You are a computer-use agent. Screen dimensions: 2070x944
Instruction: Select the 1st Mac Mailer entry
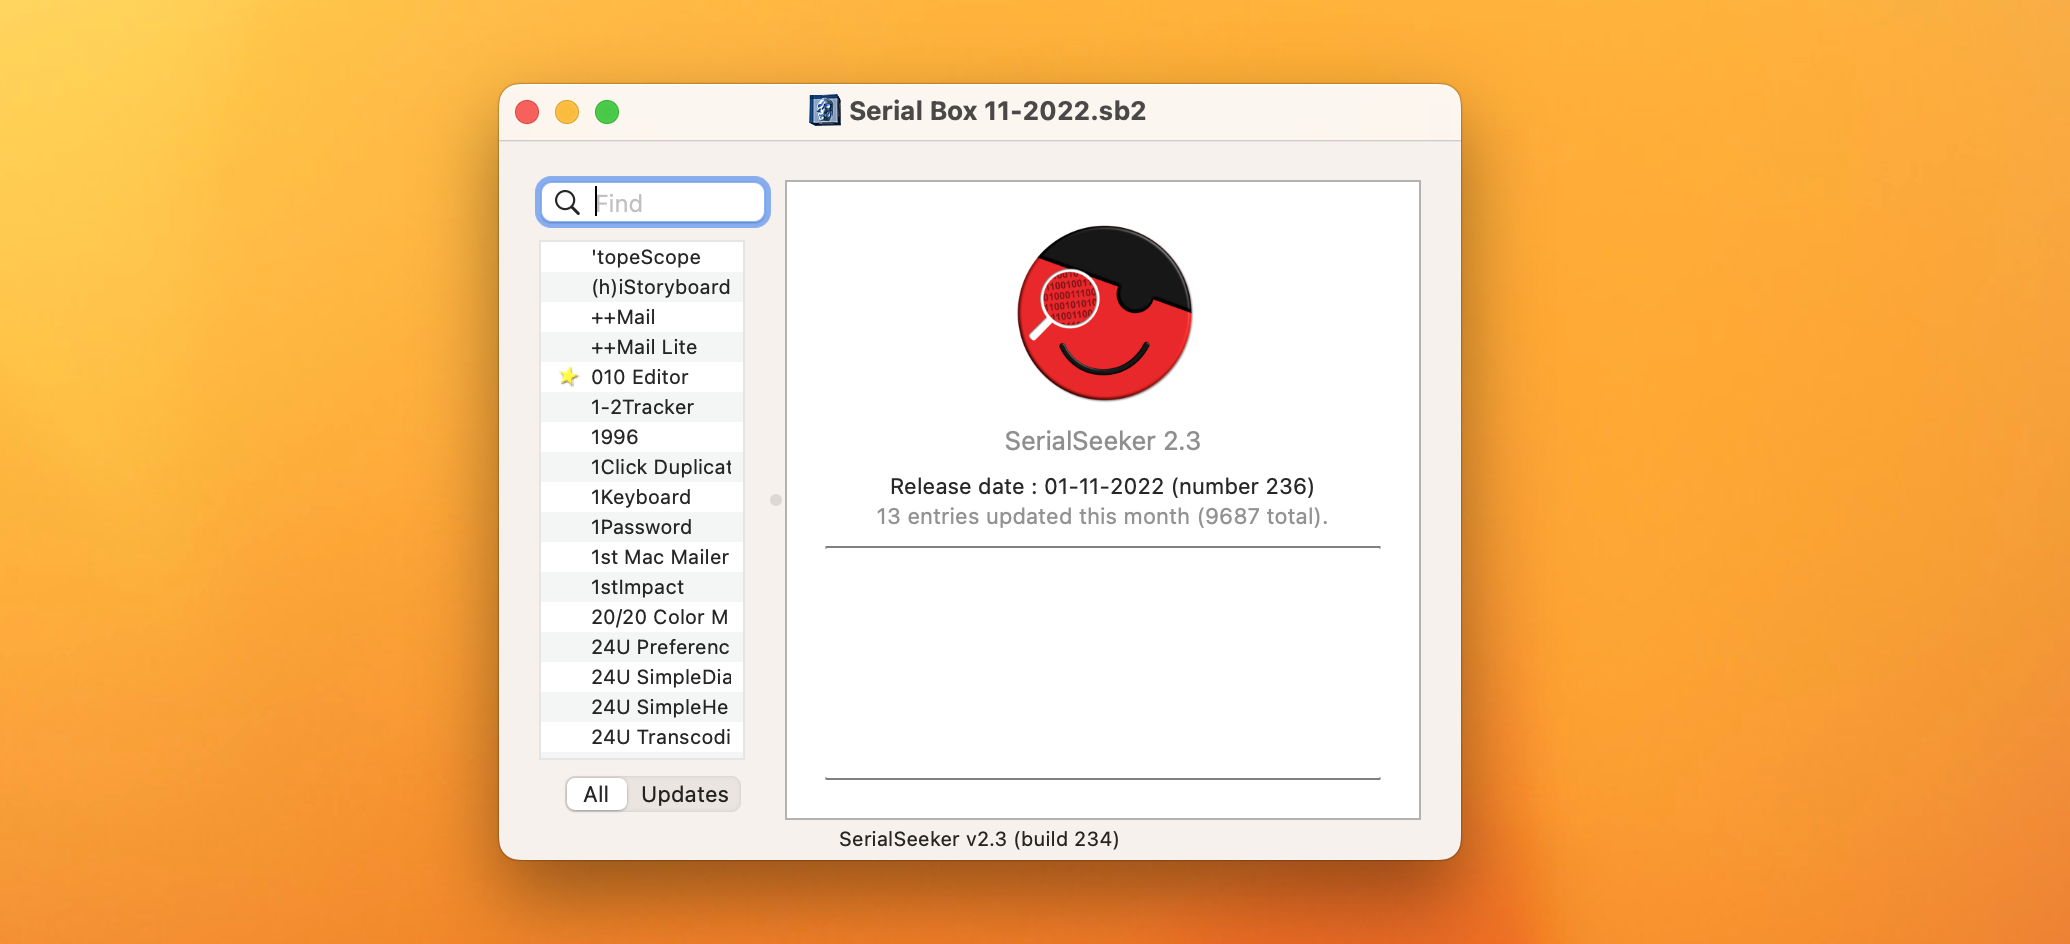(x=642, y=557)
